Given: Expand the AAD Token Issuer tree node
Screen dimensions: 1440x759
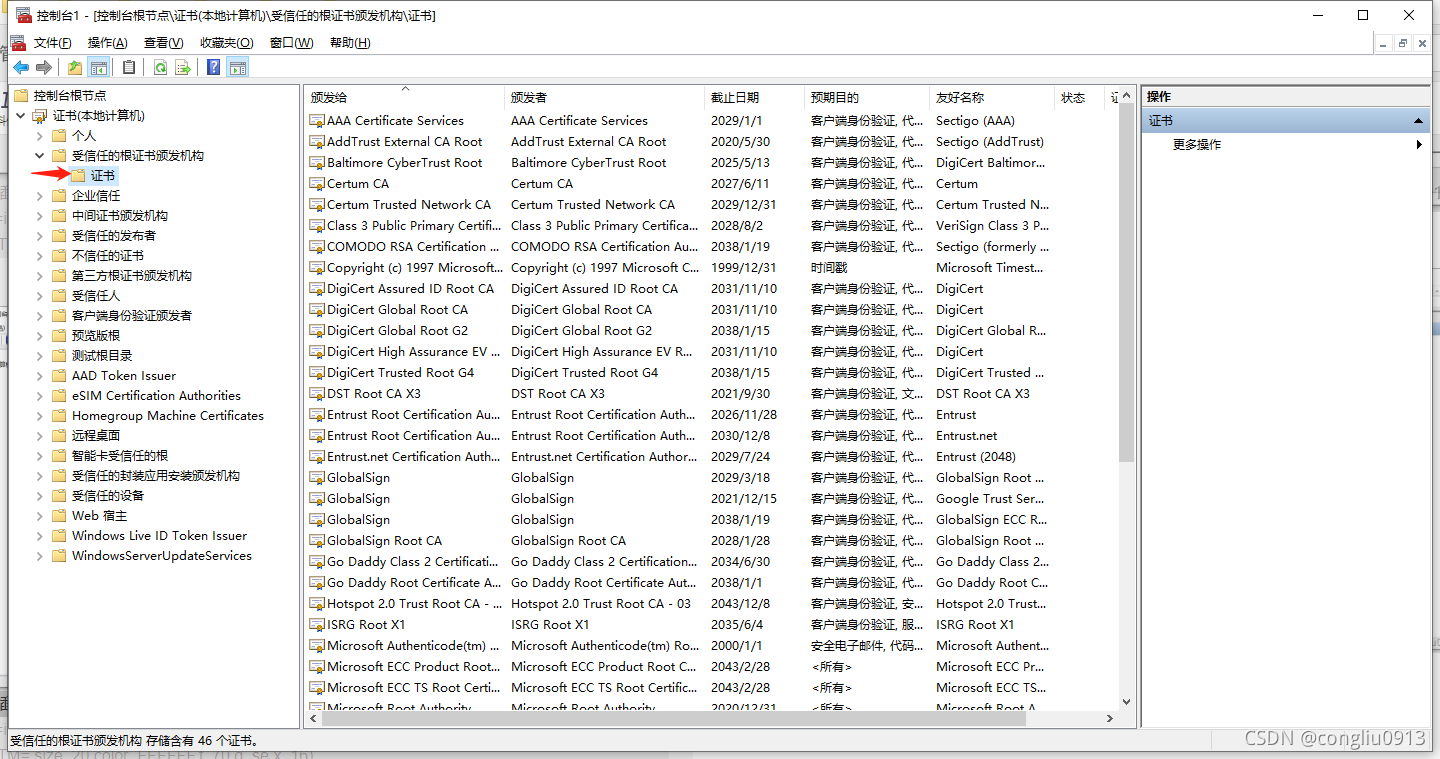Looking at the screenshot, I should click(x=40, y=376).
